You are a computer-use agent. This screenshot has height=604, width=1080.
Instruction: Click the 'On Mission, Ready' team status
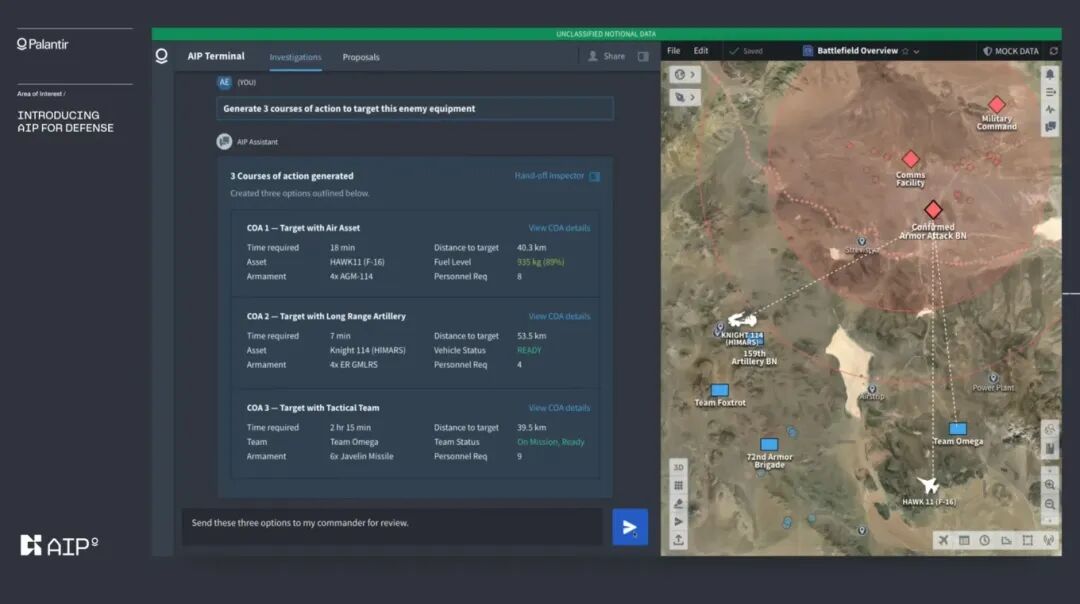tap(550, 442)
